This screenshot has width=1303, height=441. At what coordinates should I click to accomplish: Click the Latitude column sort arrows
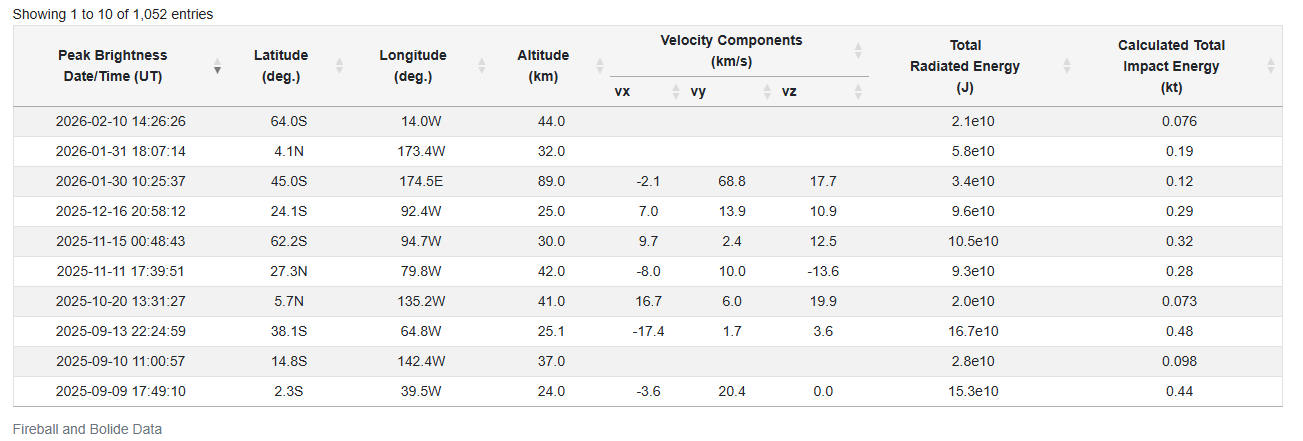tap(339, 66)
